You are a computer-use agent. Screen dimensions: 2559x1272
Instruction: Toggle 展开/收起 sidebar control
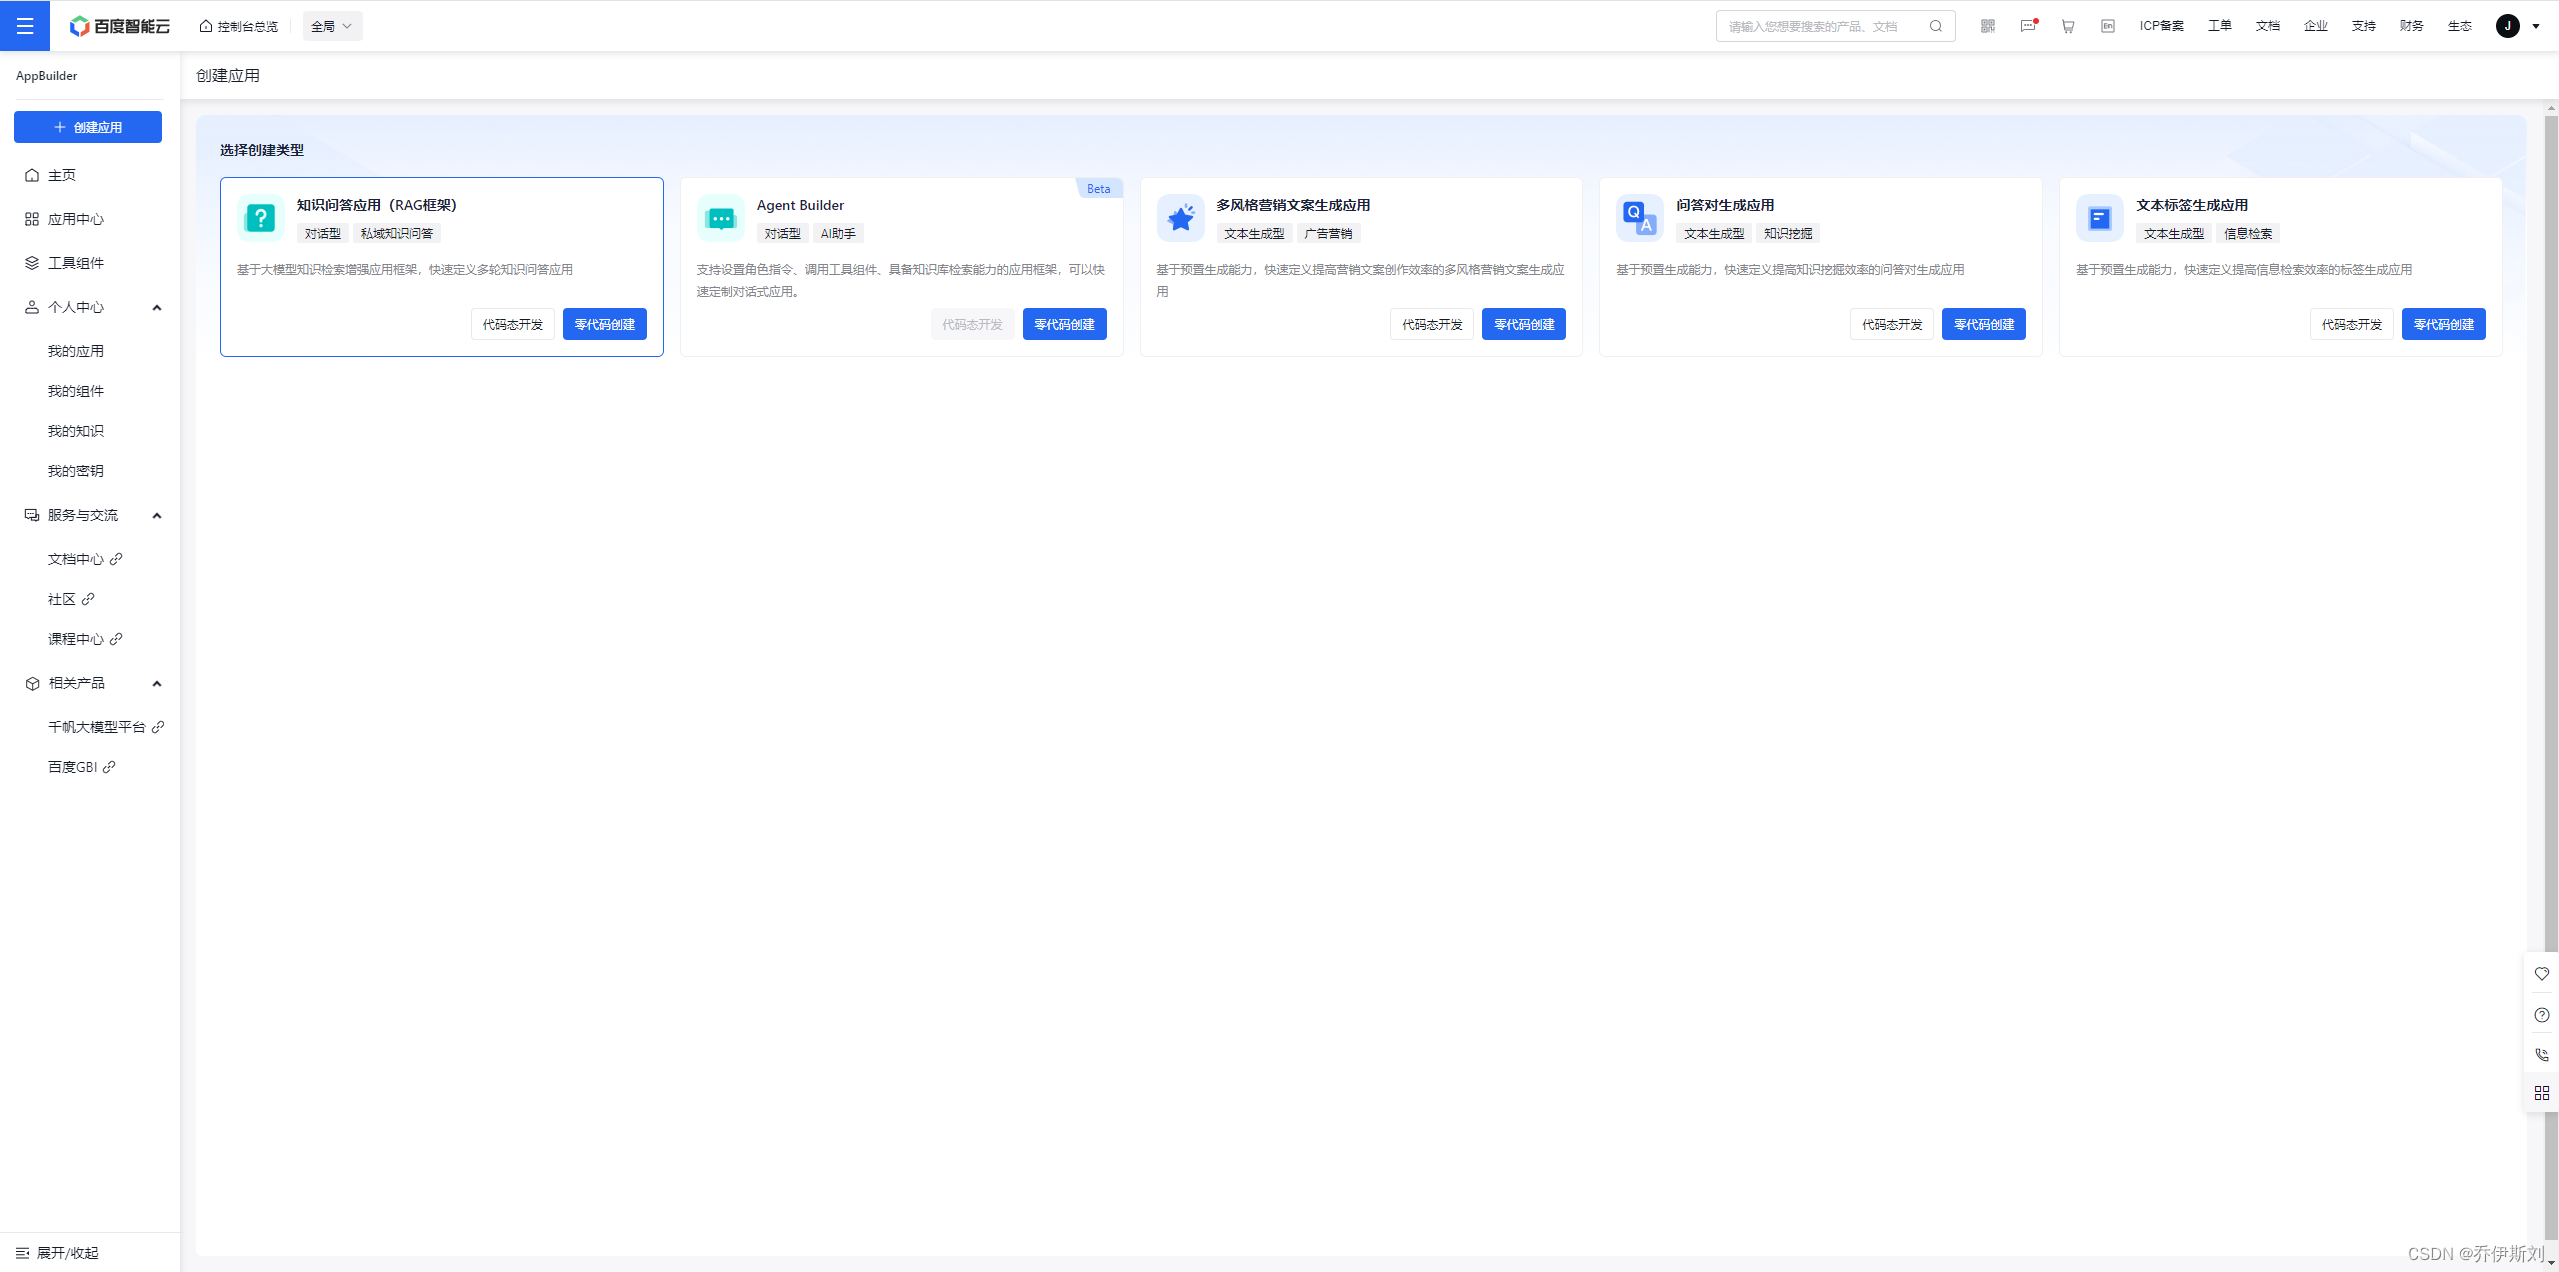[58, 1253]
